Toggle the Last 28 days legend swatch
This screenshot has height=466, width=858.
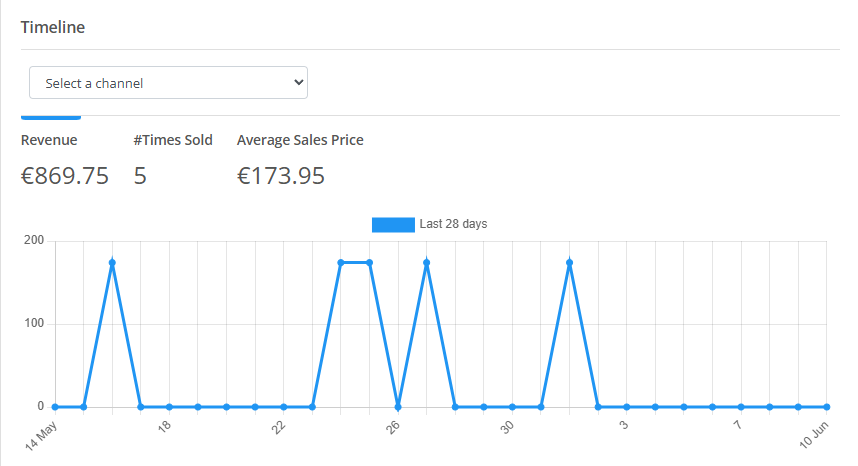pyautogui.click(x=393, y=225)
